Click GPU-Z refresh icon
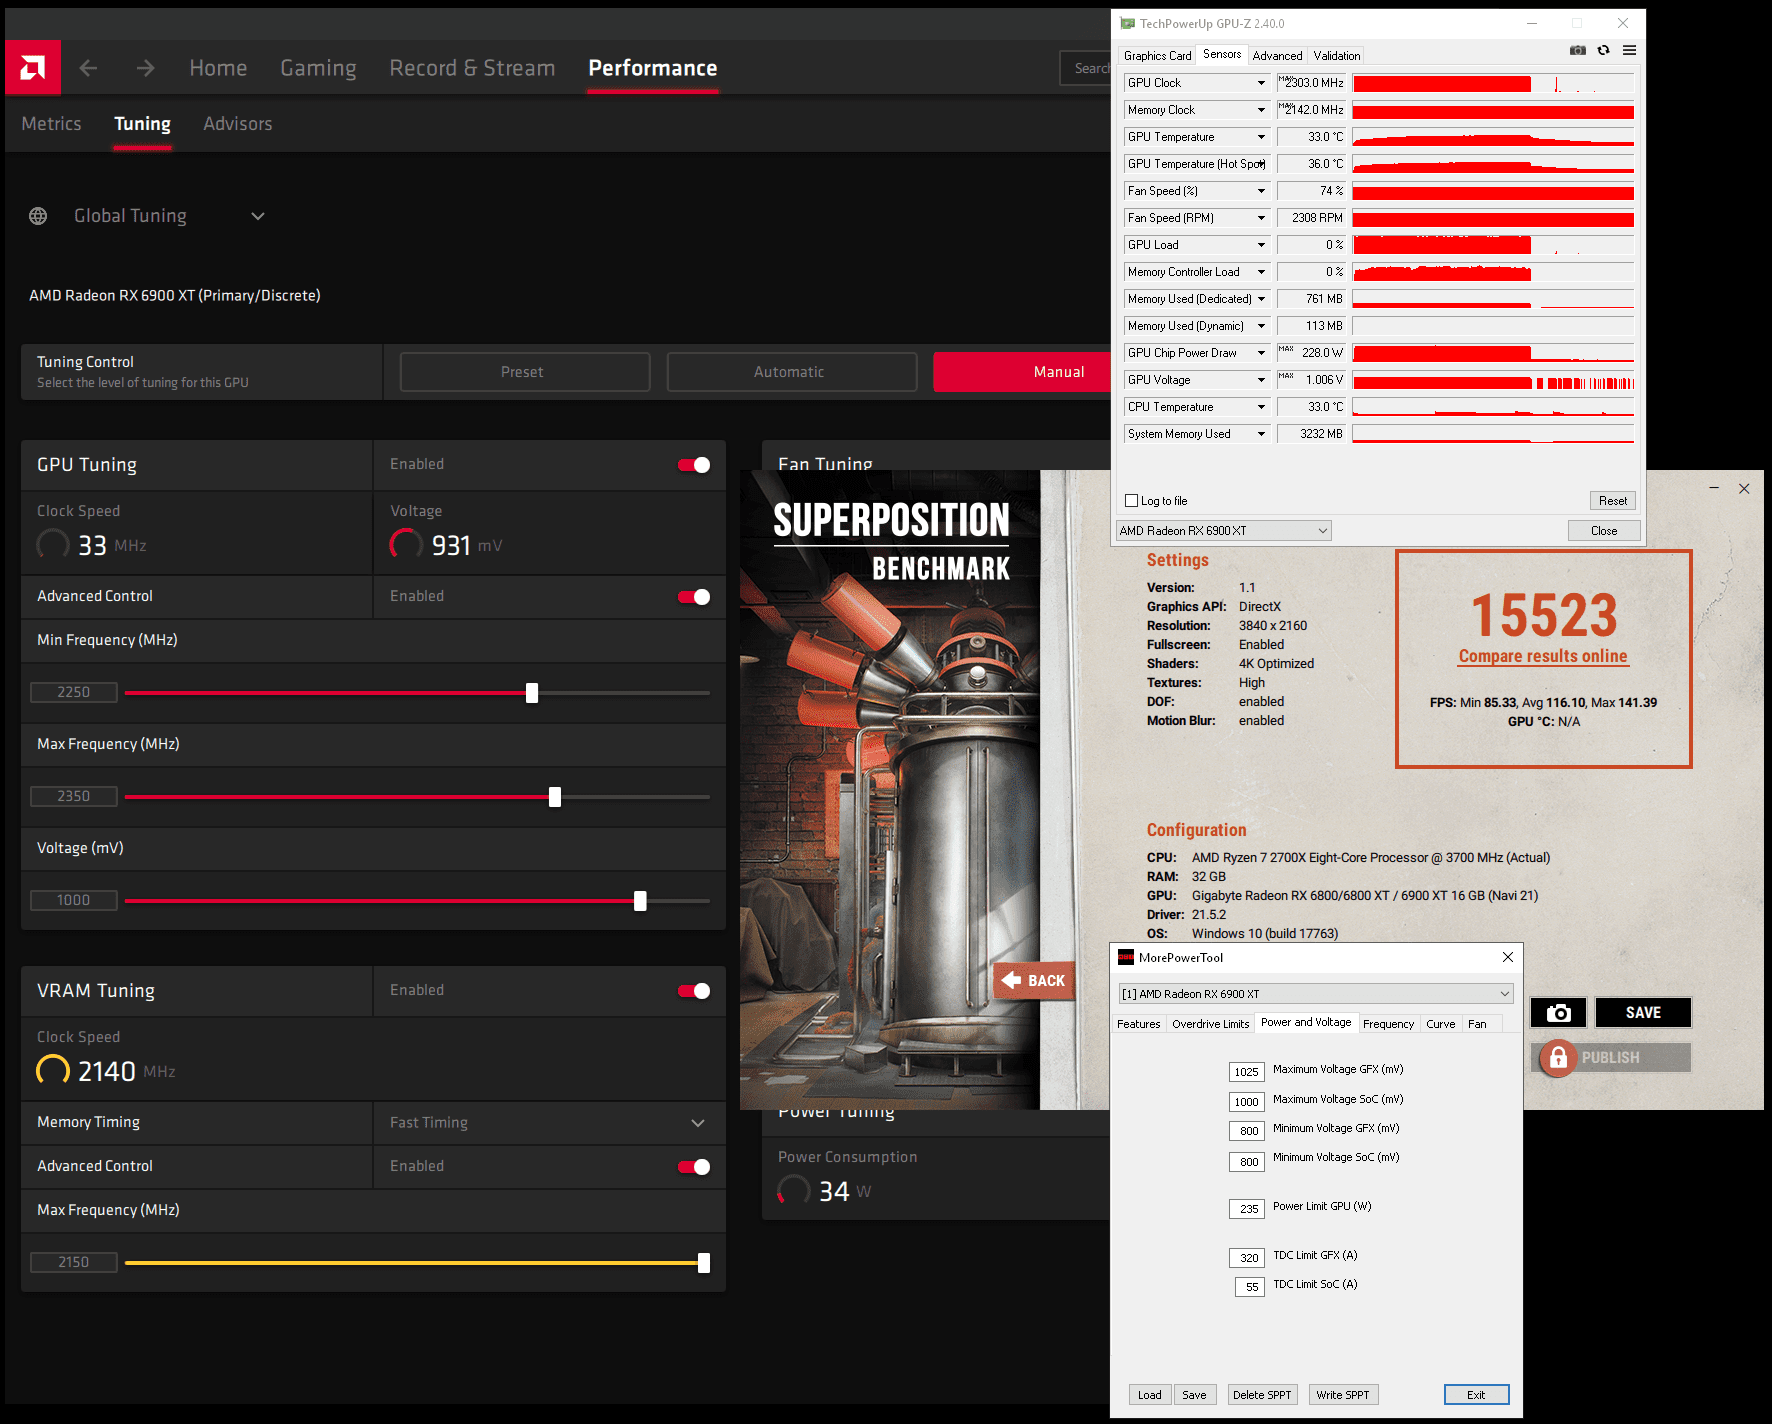Image resolution: width=1772 pixels, height=1424 pixels. click(1604, 50)
